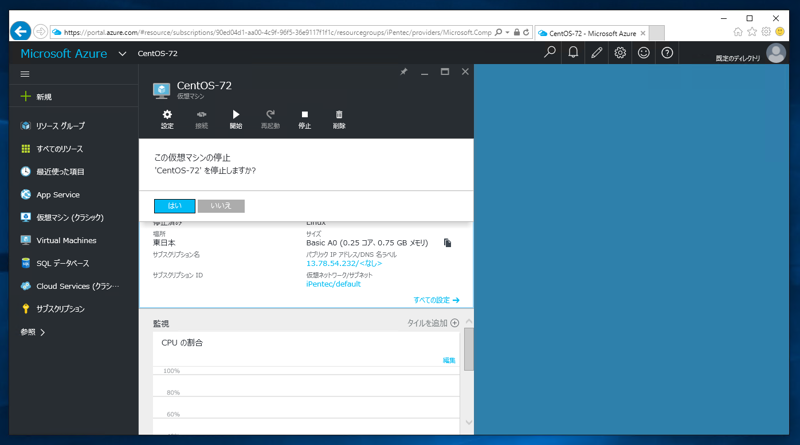Viewport: 800px width, 445px height.
Task: Open the help question mark icon
Action: [x=667, y=53]
